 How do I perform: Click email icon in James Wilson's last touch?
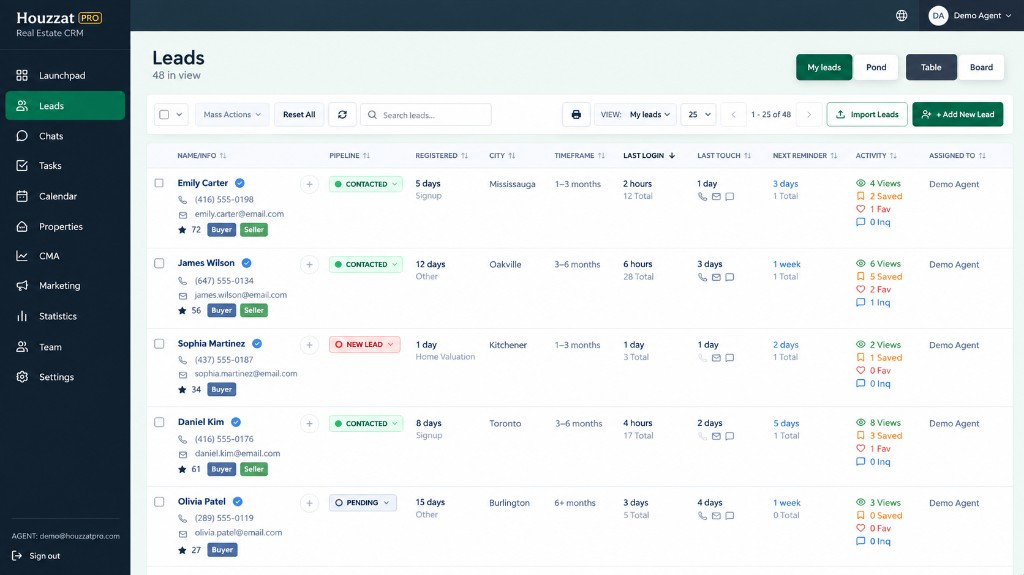[x=716, y=277]
